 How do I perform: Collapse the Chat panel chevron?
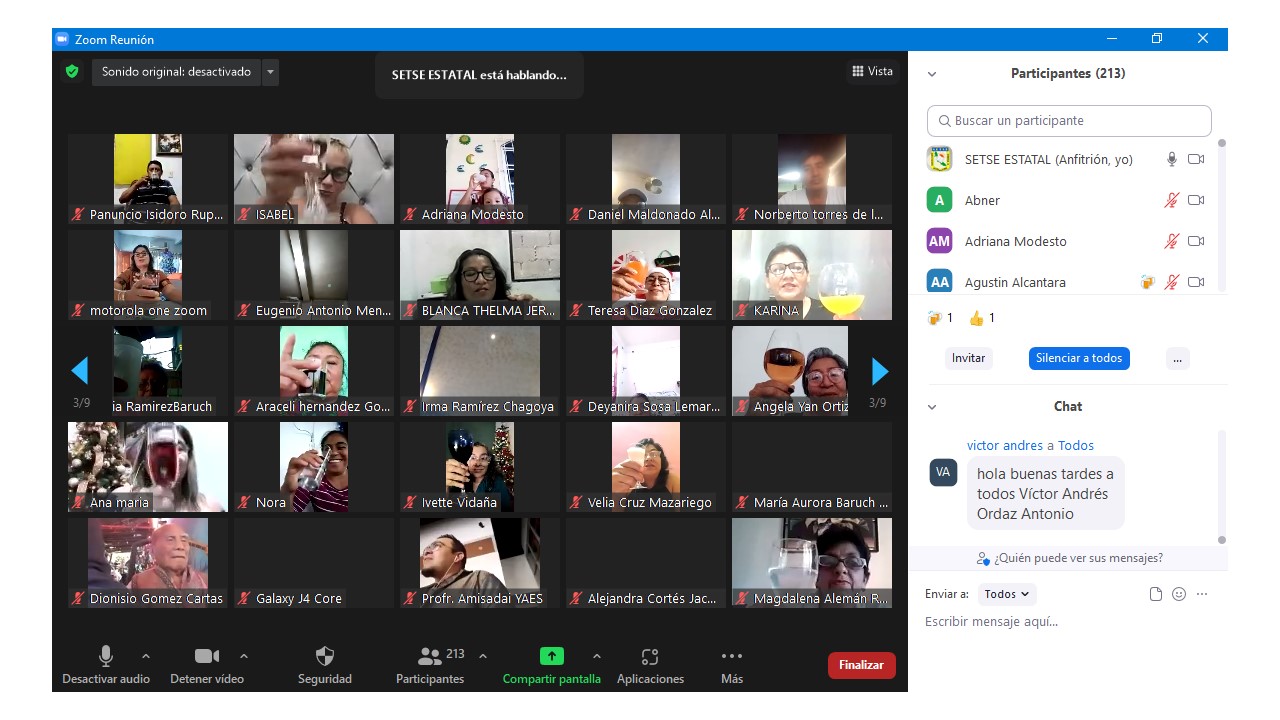click(x=932, y=407)
